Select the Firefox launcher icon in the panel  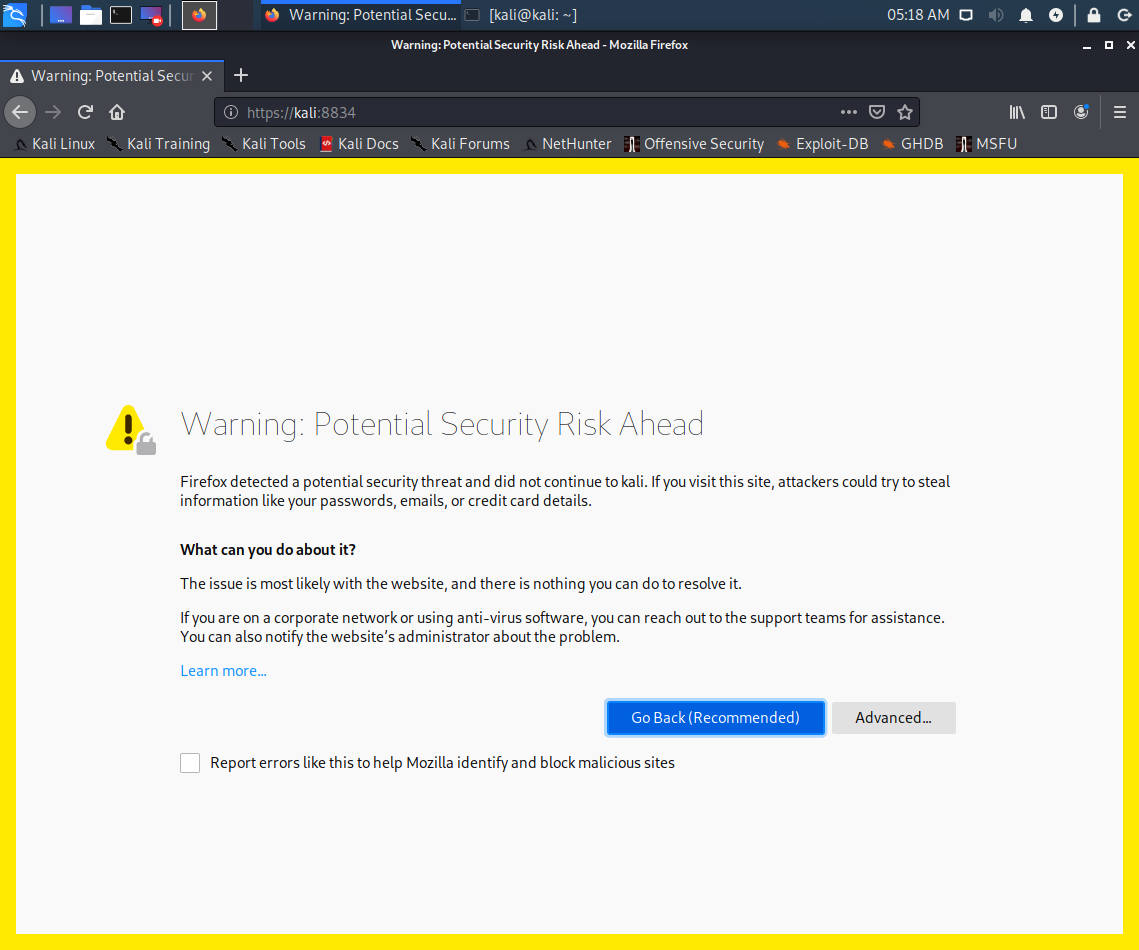point(199,15)
